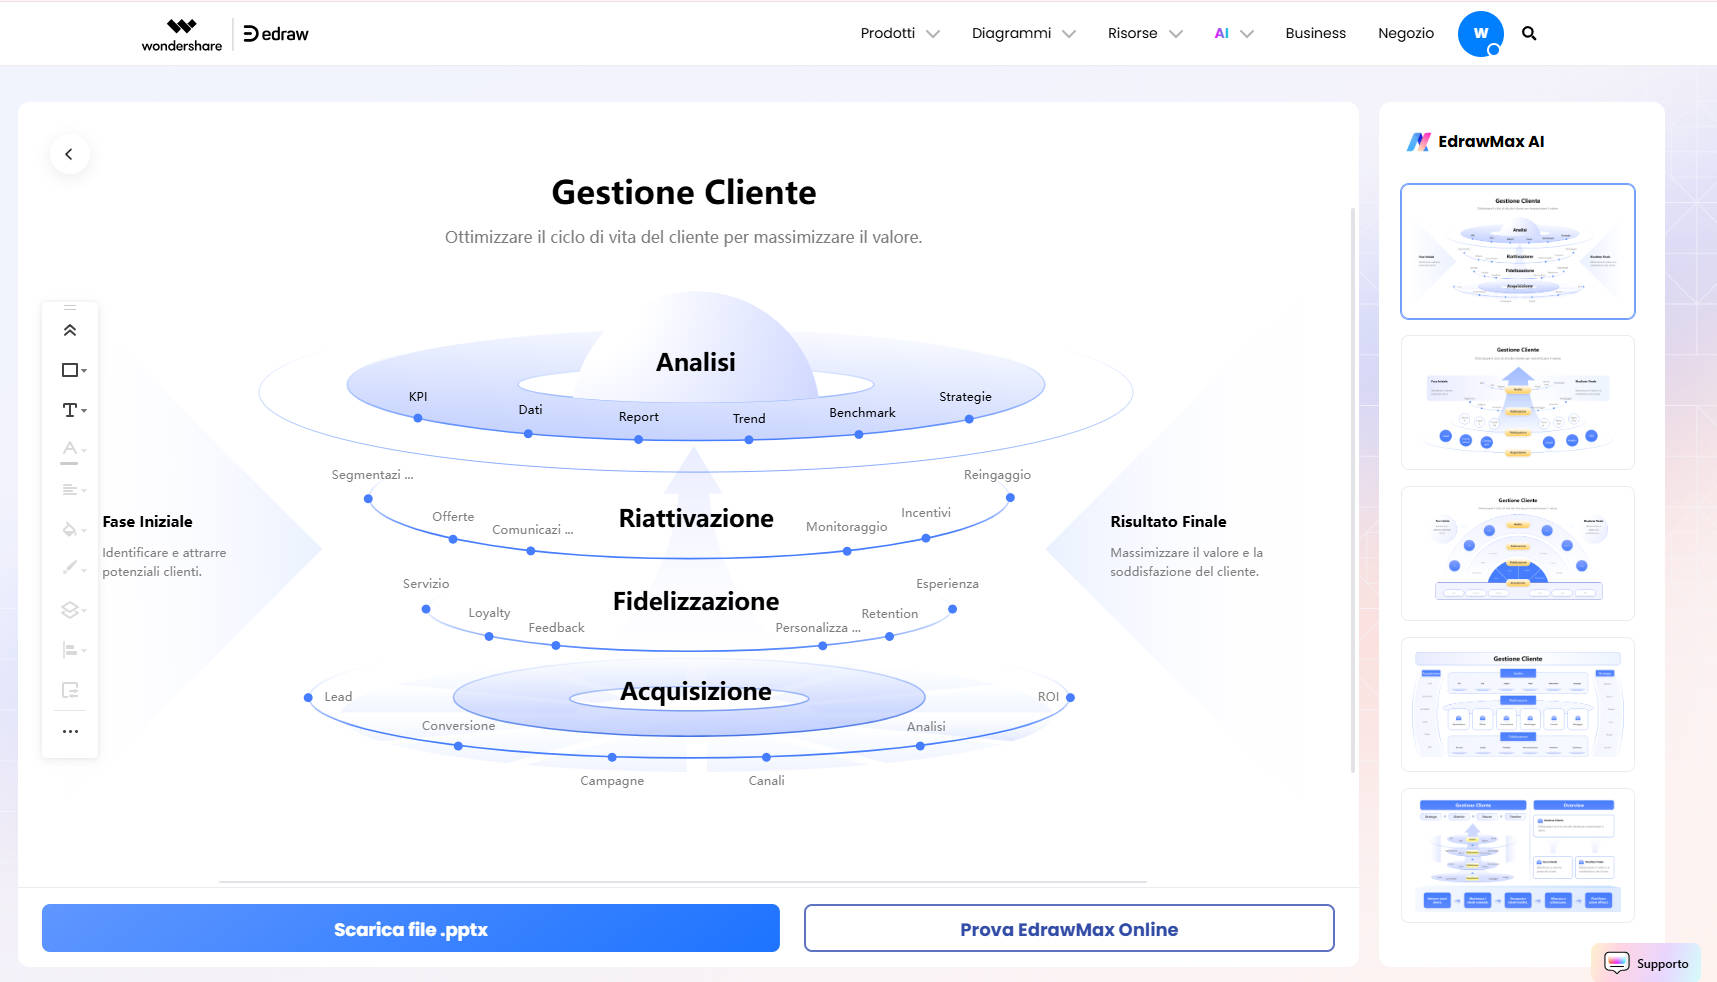The width and height of the screenshot is (1717, 982).
Task: Click the Benchmark label
Action: pos(862,413)
